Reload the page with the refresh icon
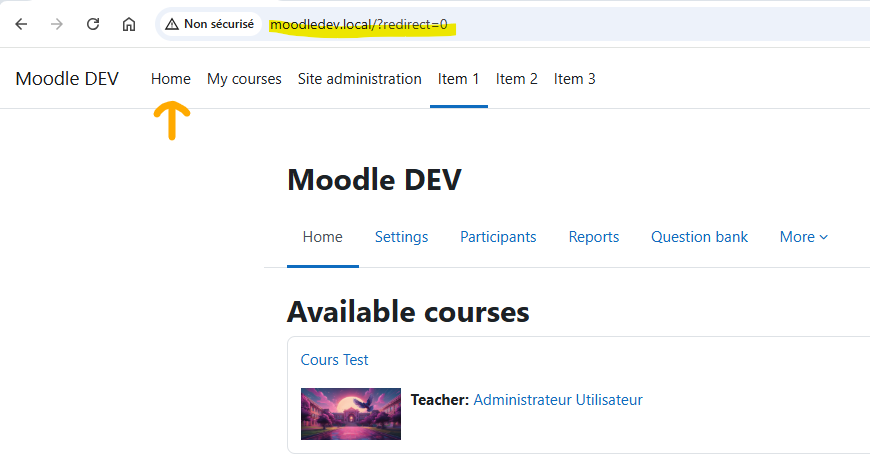 pos(93,24)
